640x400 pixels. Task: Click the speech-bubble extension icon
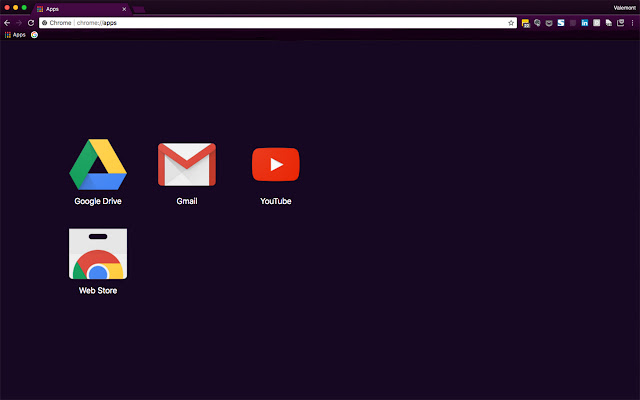click(537, 23)
